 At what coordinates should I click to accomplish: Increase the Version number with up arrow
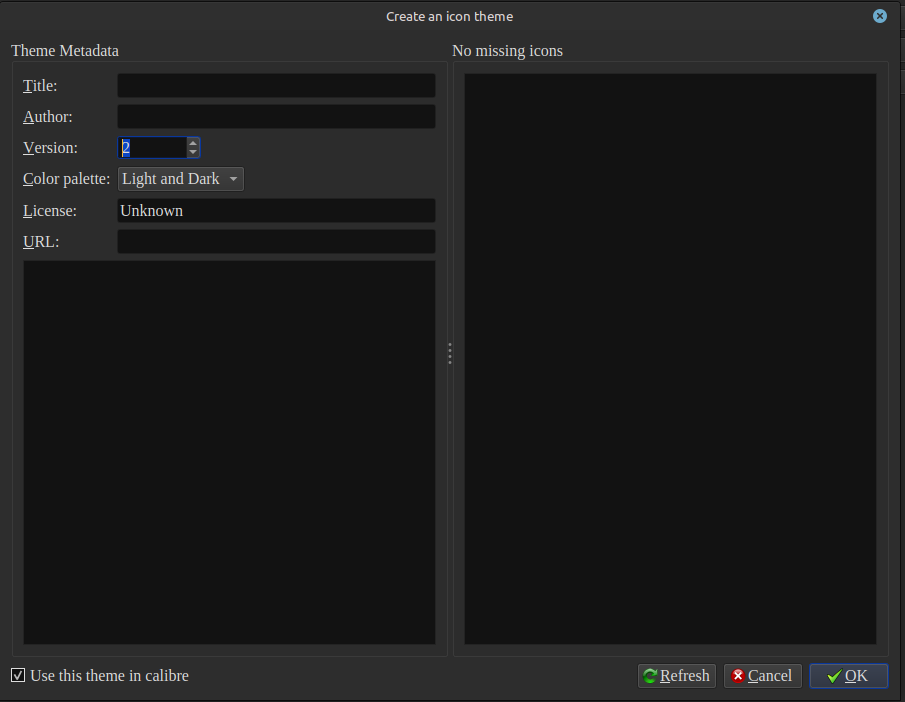[x=193, y=143]
